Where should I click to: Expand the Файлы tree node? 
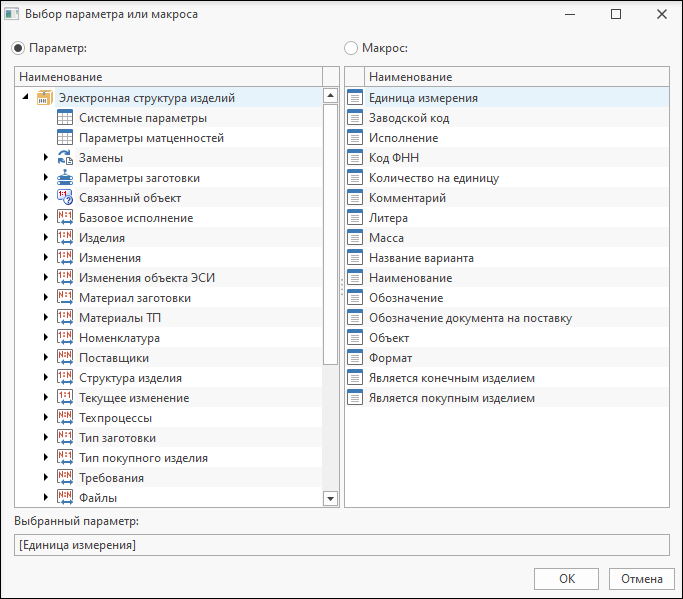tap(46, 498)
